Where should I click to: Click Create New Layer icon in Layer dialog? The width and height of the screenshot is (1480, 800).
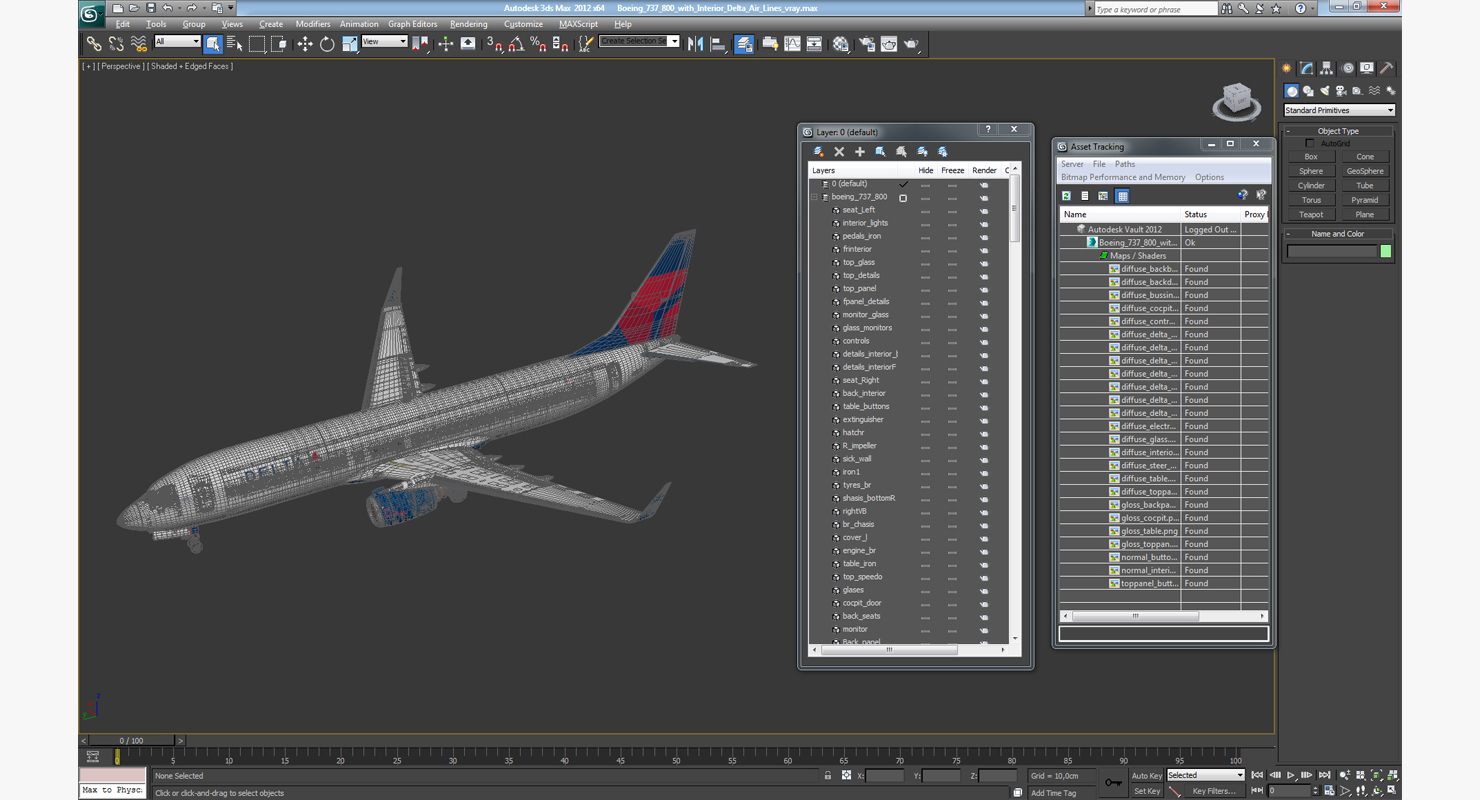click(x=818, y=152)
